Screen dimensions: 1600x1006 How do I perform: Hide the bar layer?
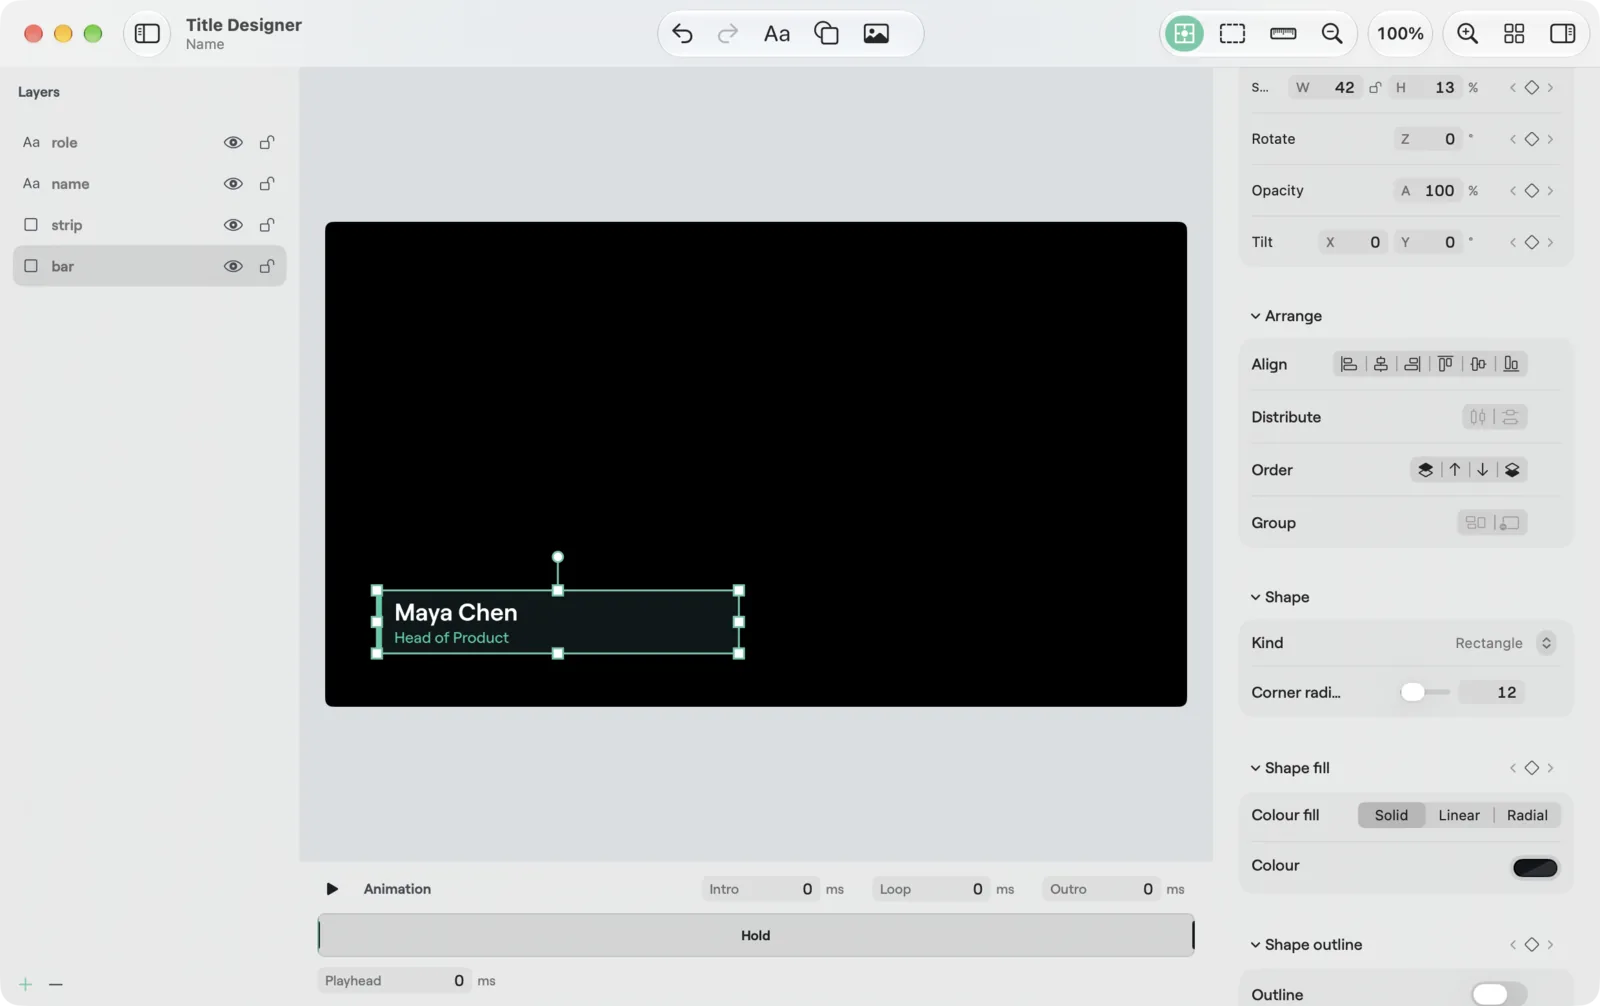coord(233,266)
